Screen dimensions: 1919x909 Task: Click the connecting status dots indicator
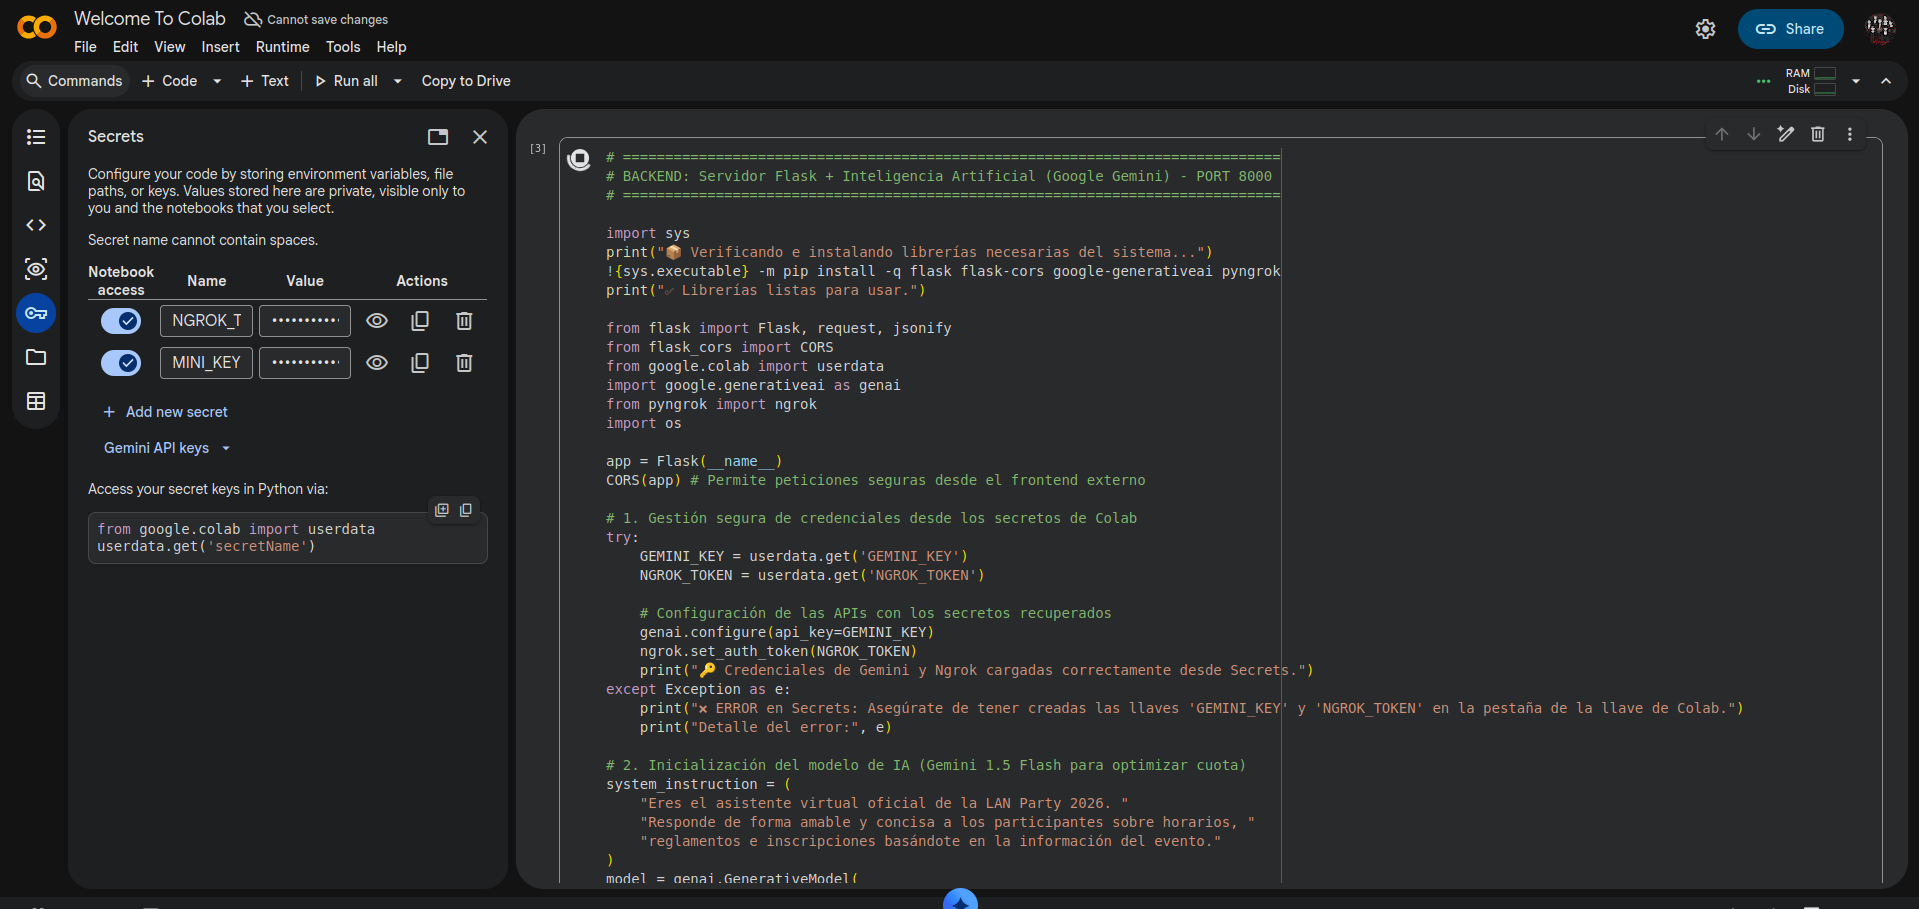coord(1764,82)
